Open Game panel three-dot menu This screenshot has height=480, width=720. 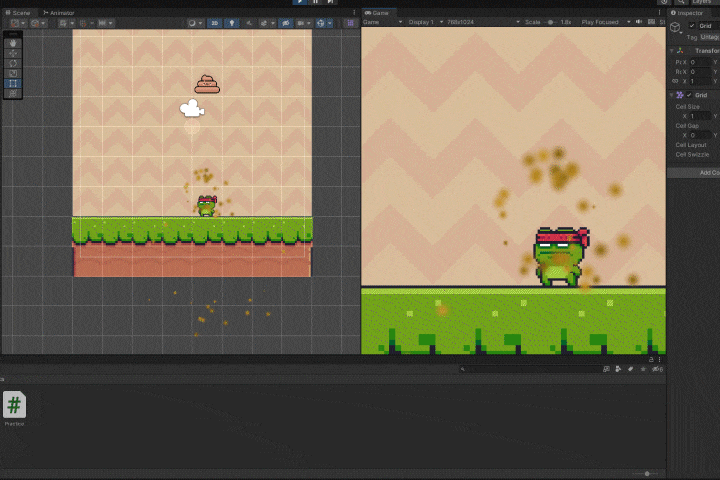coord(659,13)
